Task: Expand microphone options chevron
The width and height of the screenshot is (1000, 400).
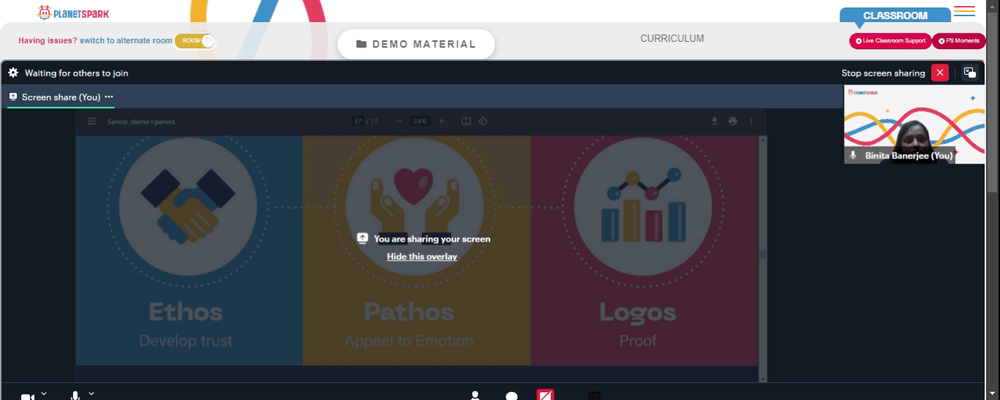Action: [x=91, y=394]
